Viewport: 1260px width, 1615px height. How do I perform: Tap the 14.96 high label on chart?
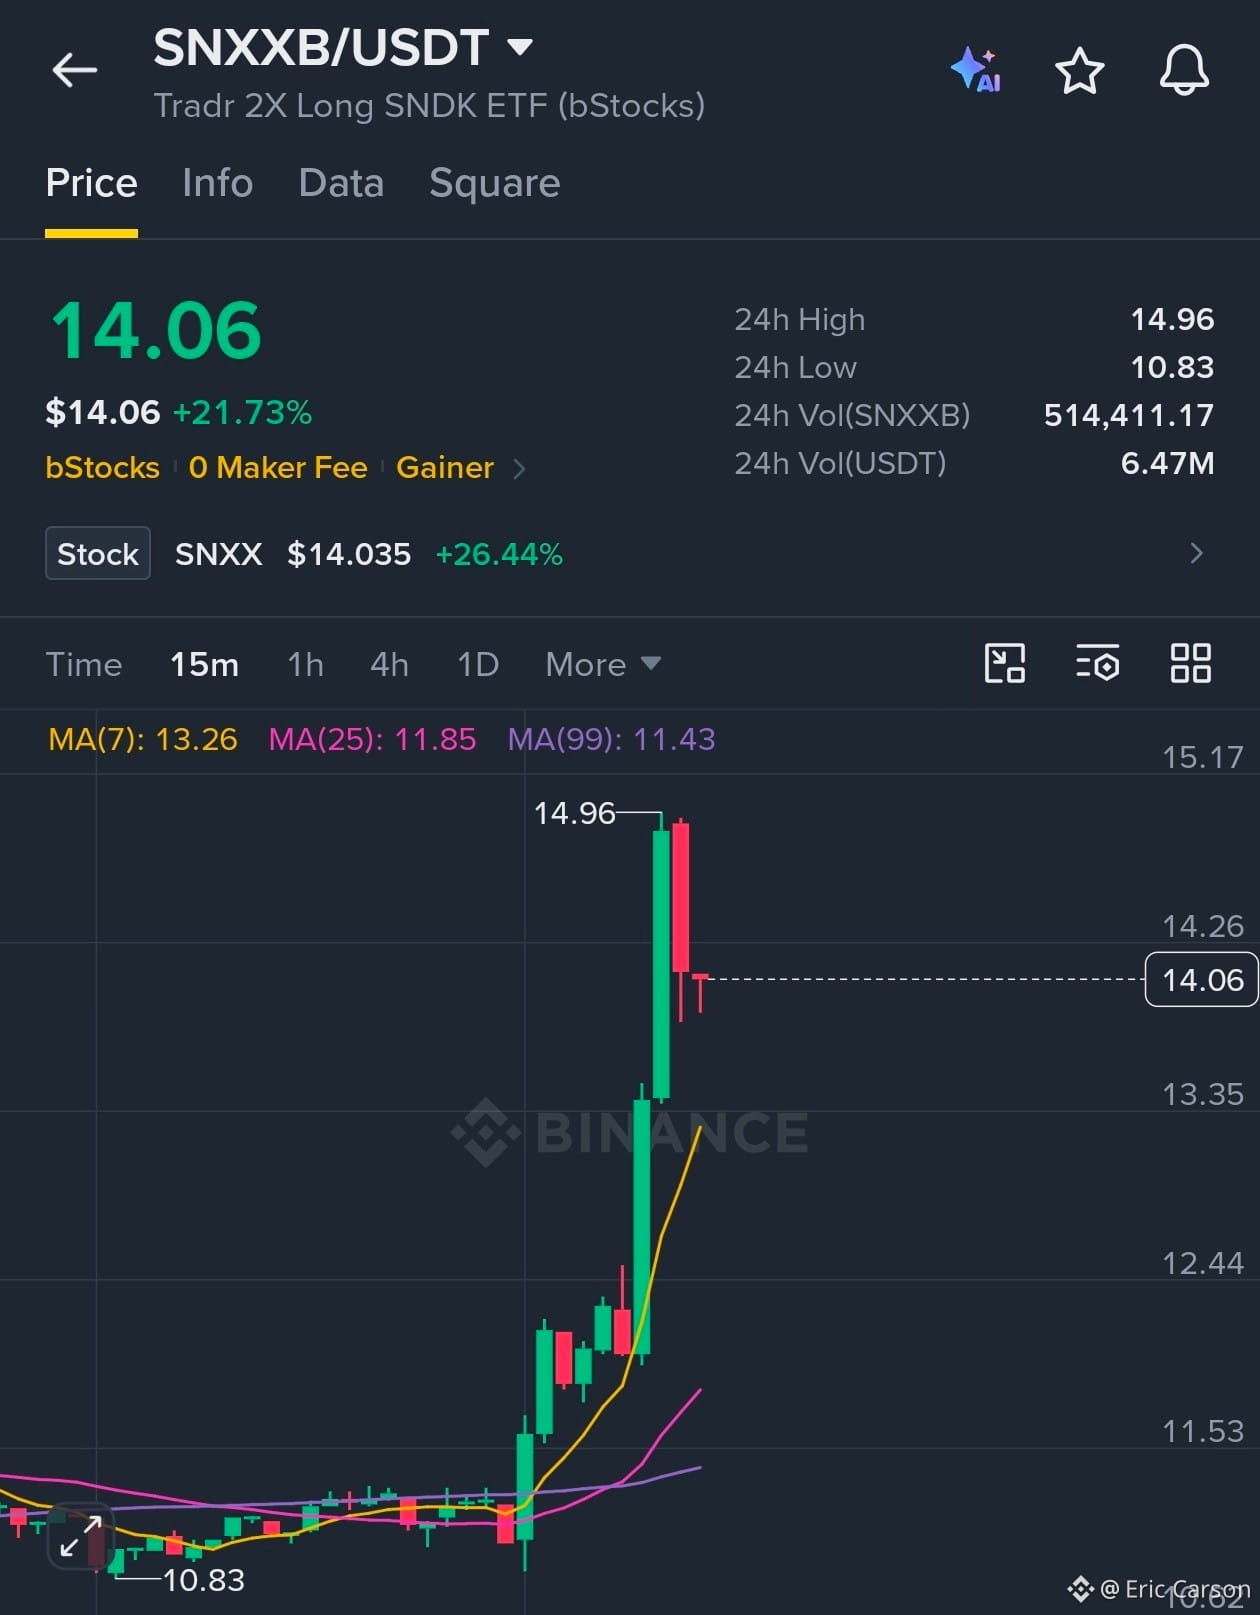click(574, 813)
